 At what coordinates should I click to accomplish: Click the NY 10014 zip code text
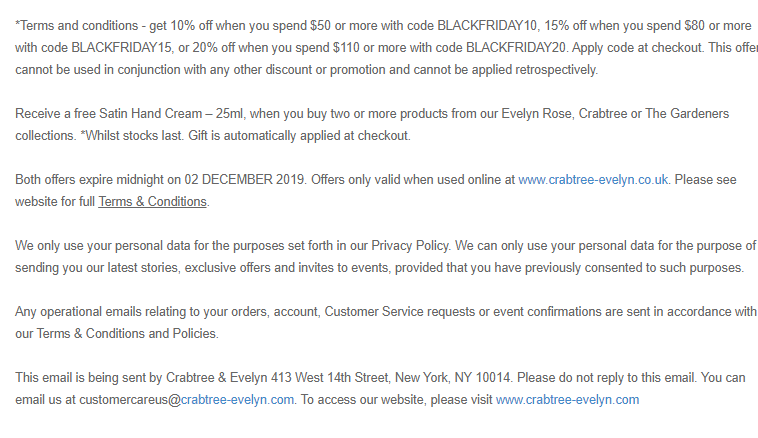pos(482,378)
